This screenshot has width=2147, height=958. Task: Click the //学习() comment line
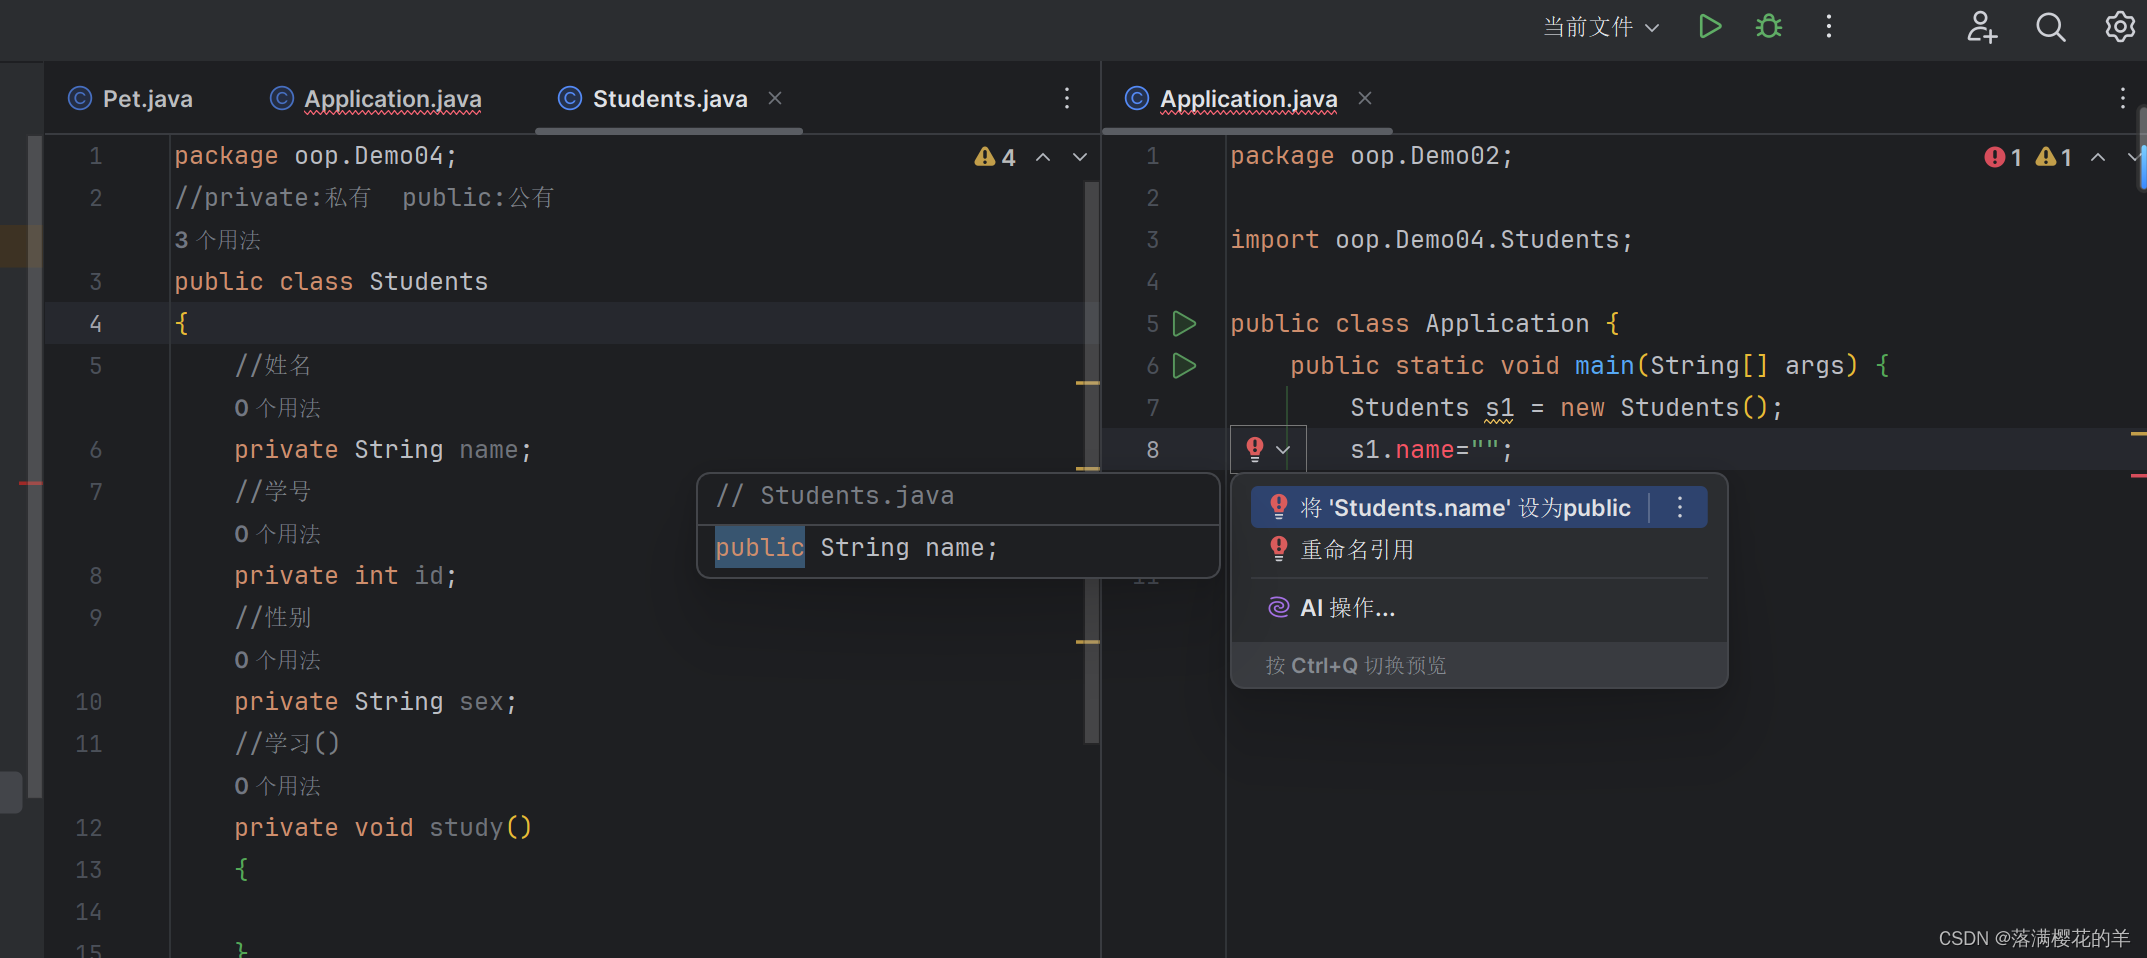287,744
